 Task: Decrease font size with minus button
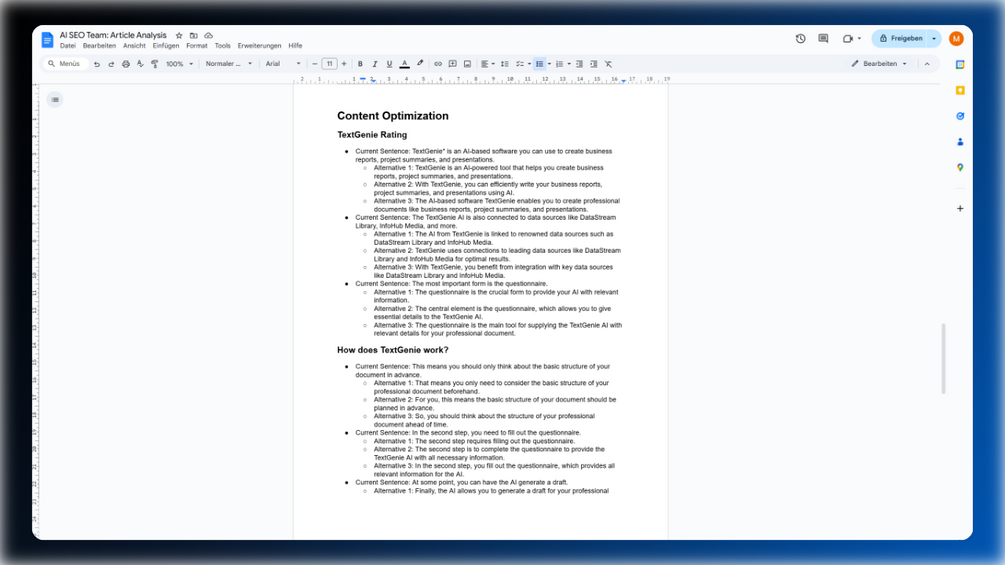coord(315,64)
